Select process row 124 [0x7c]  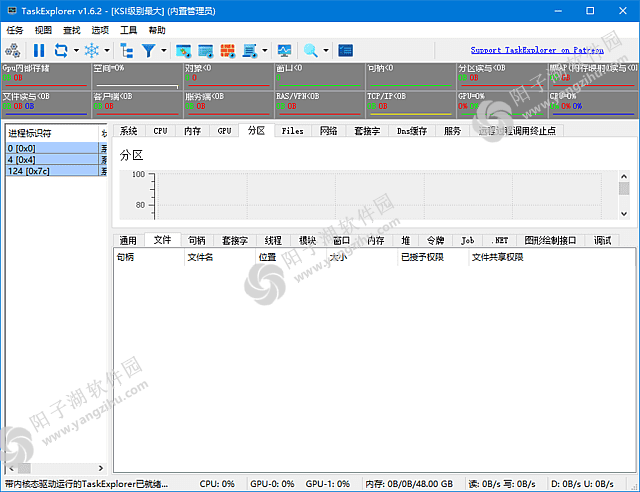56,171
